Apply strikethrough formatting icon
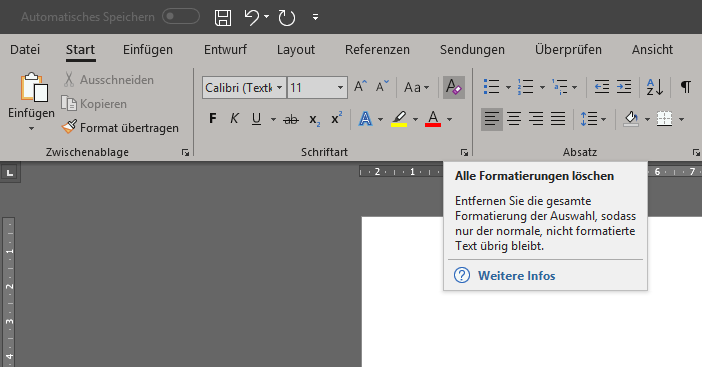Viewport: 702px width, 367px height. click(x=291, y=119)
